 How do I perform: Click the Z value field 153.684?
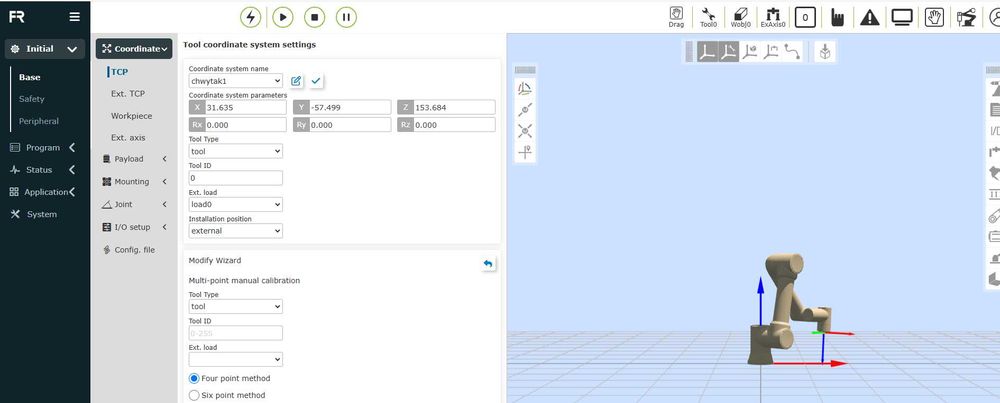pos(454,107)
